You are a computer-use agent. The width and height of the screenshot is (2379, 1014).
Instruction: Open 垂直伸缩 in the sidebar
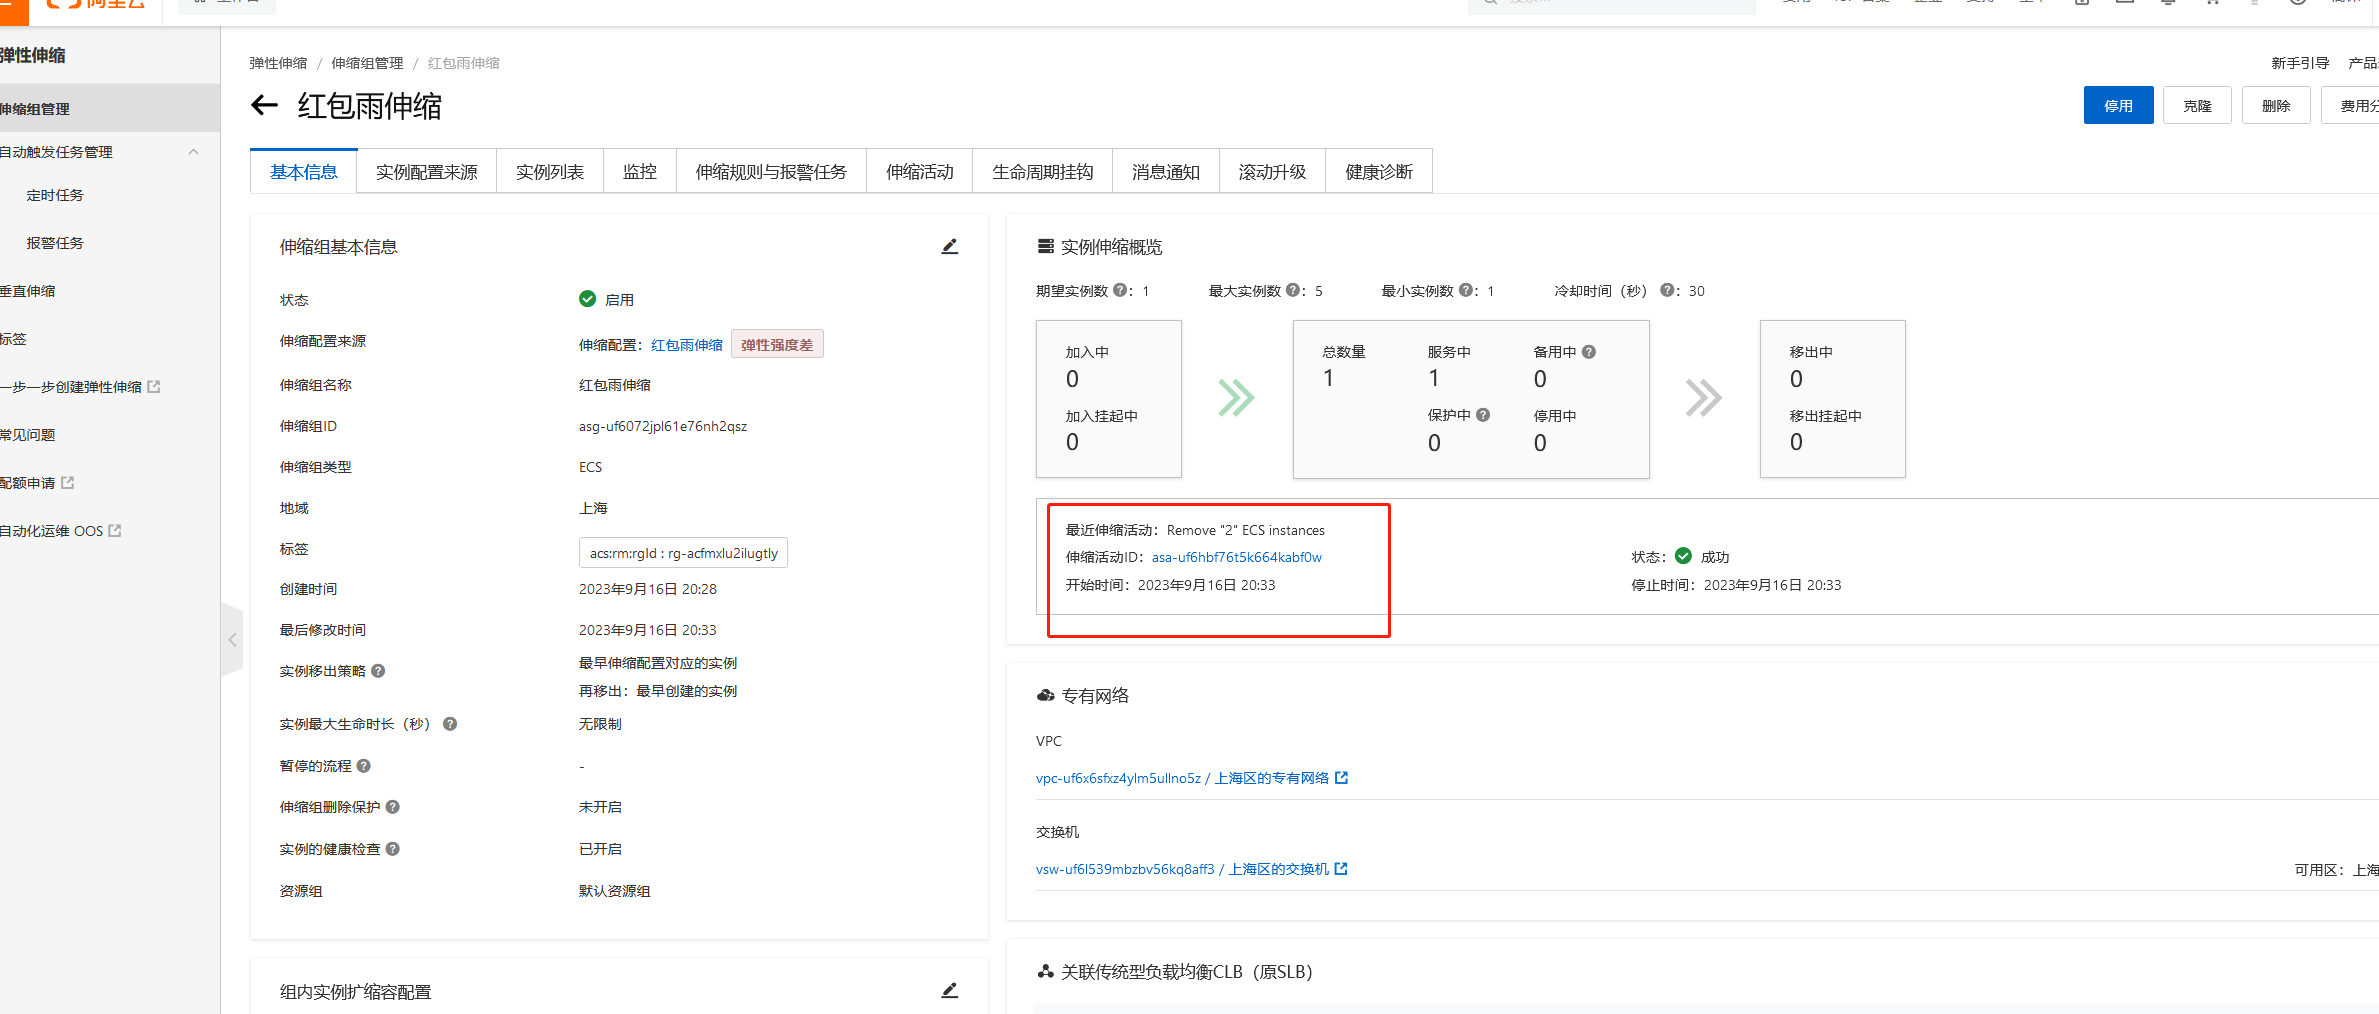pyautogui.click(x=28, y=291)
